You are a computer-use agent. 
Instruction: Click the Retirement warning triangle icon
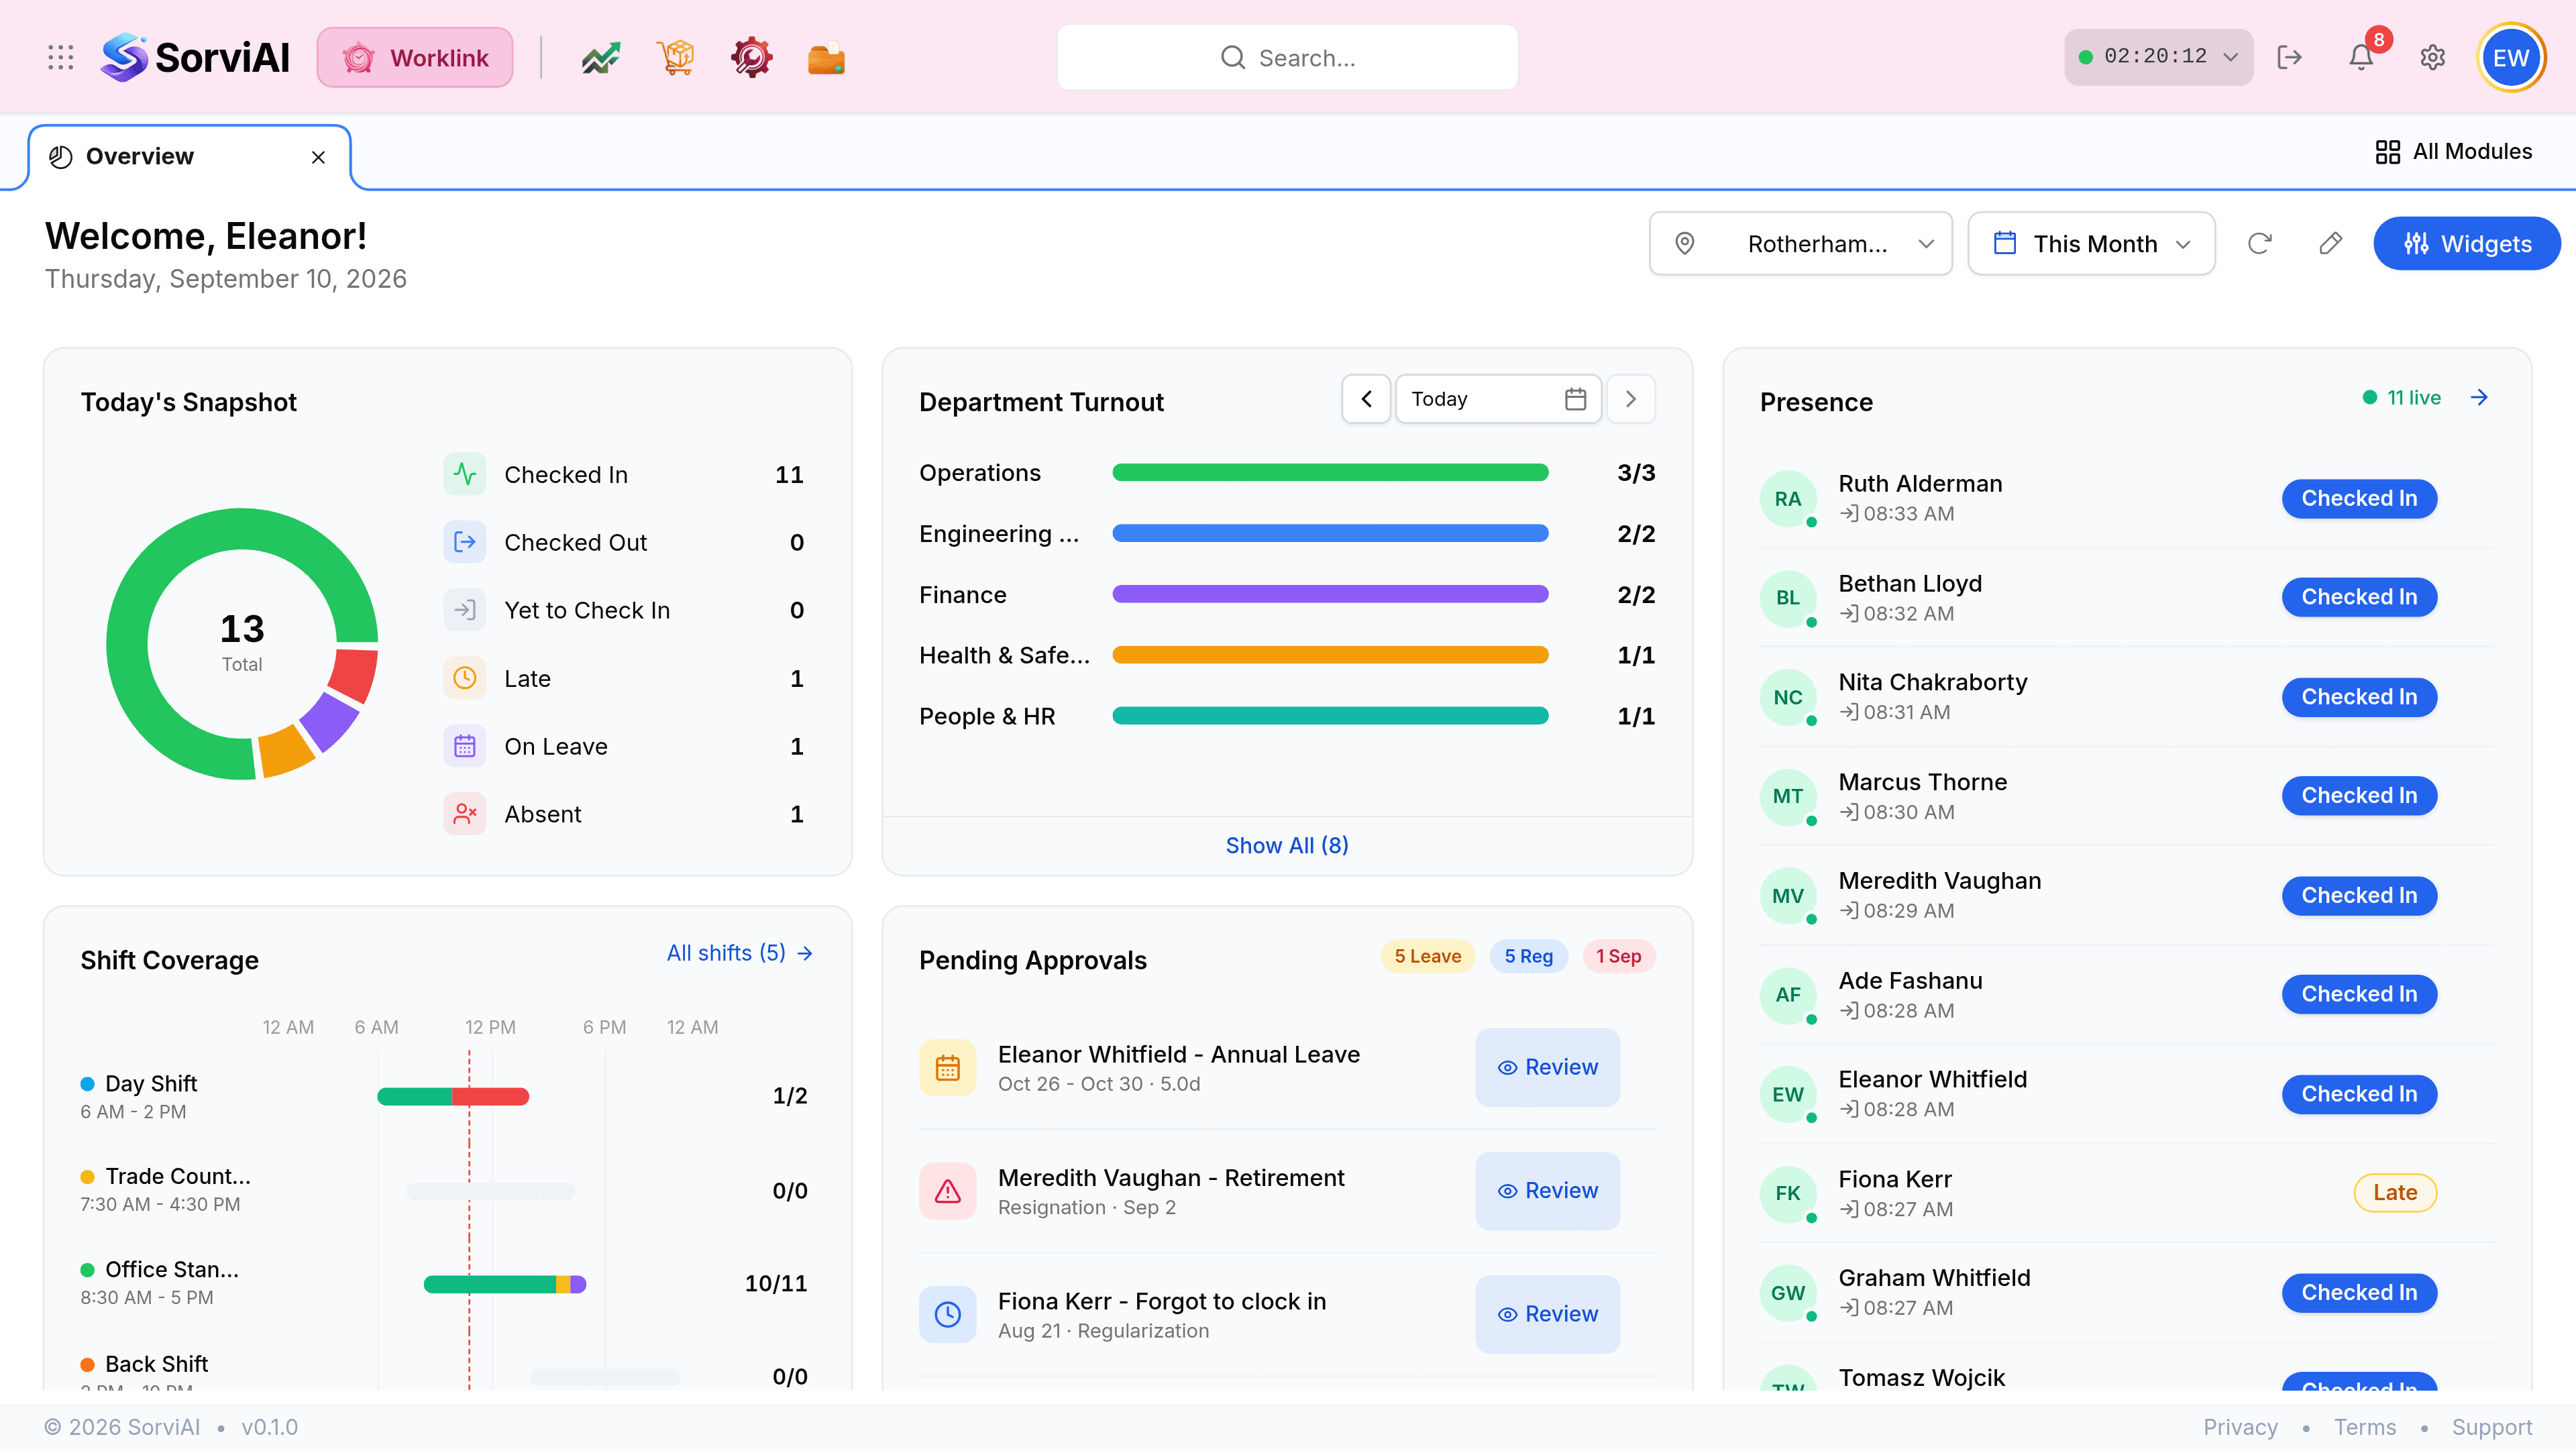[x=947, y=1191]
